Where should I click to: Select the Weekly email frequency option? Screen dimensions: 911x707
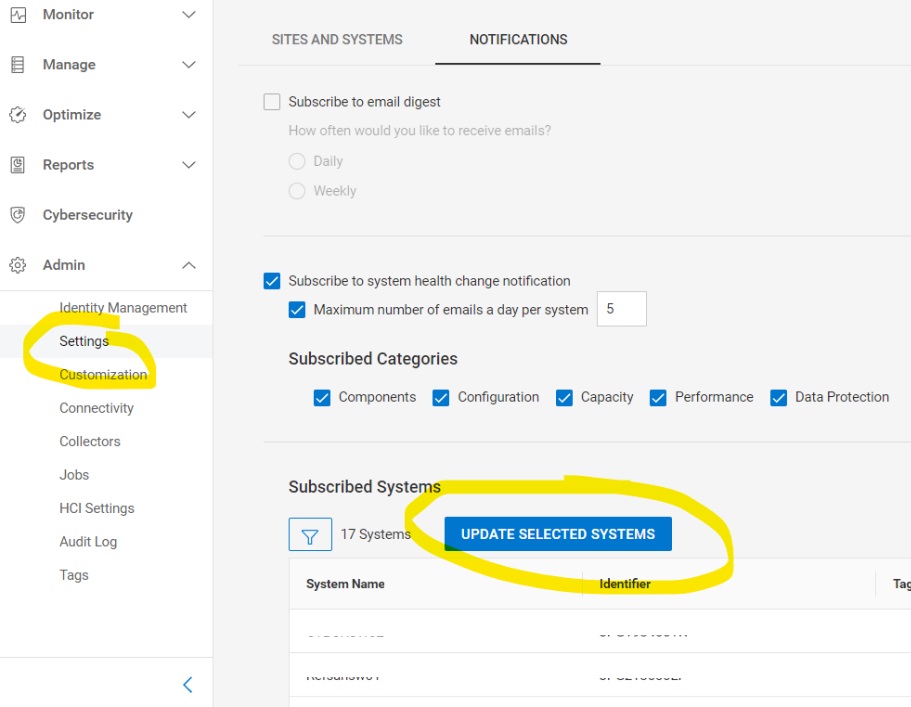point(297,191)
